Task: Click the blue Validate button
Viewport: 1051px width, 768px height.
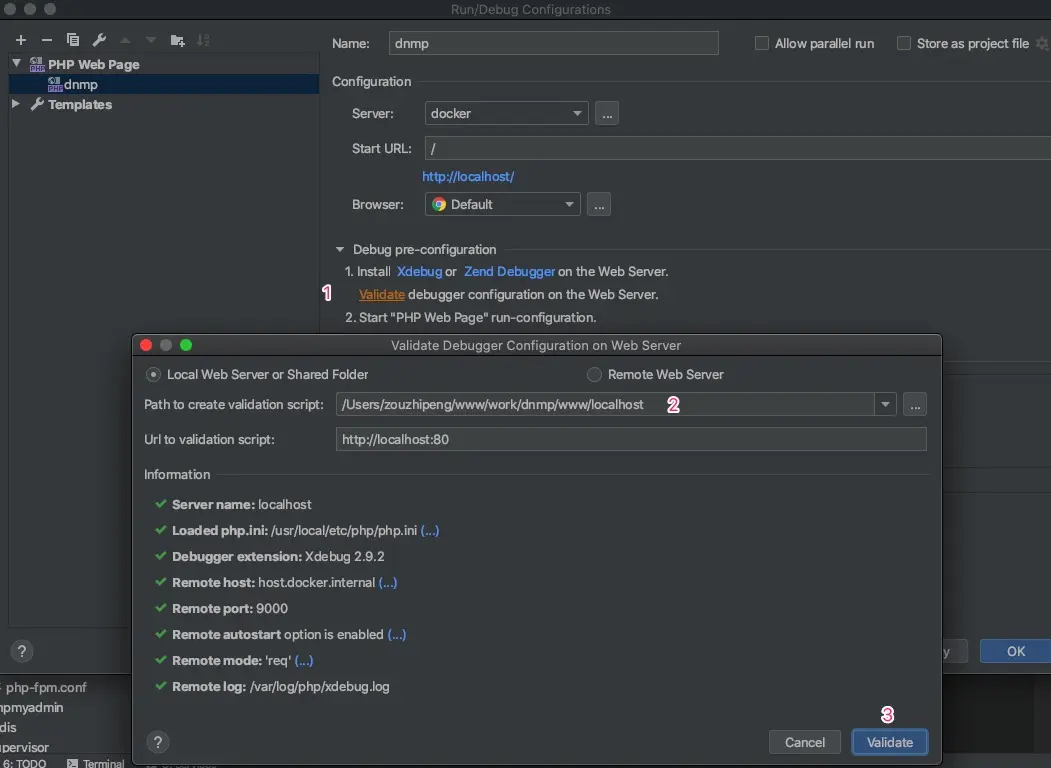Action: coord(889,742)
